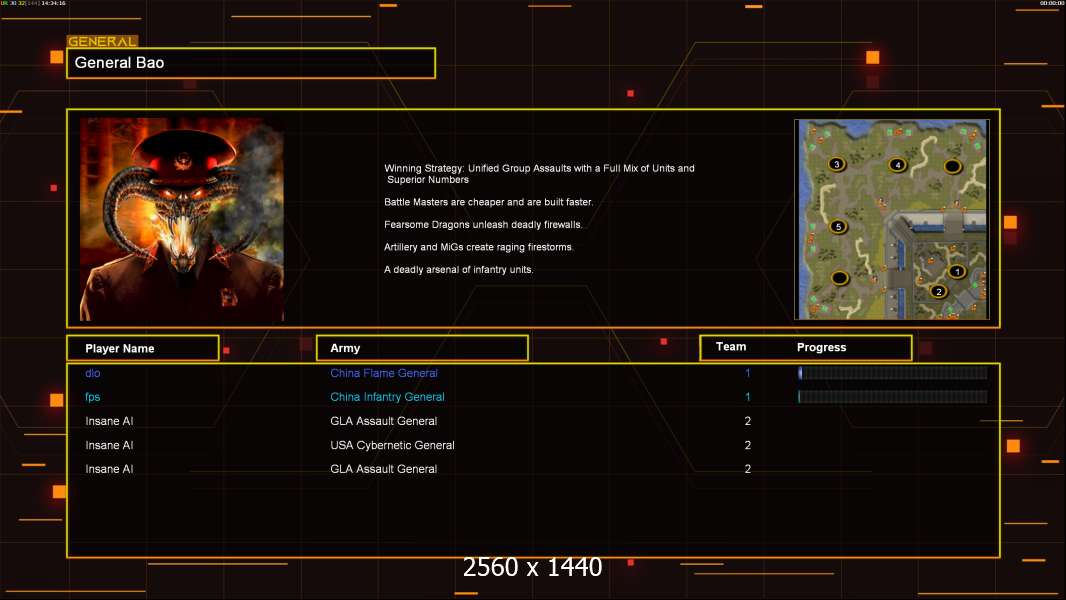1066x600 pixels.
Task: Click the GENERAL label tag
Action: click(x=102, y=41)
